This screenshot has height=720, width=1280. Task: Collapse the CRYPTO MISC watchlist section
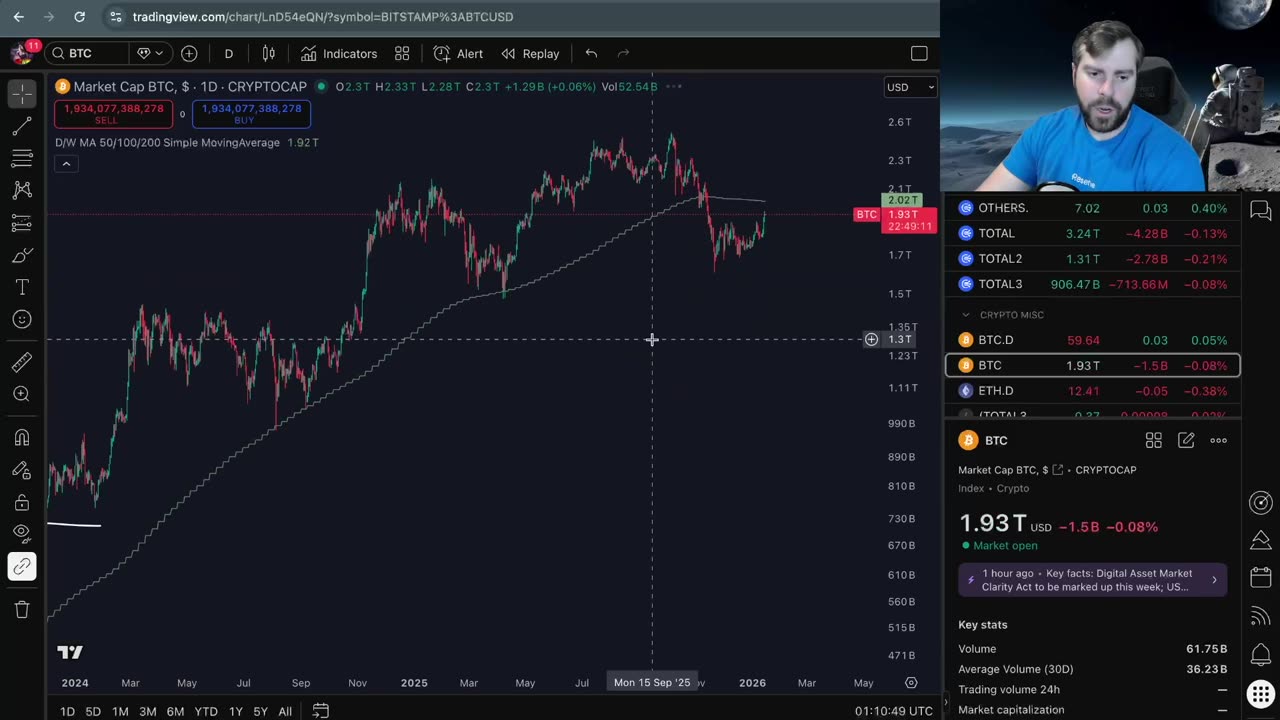[966, 315]
